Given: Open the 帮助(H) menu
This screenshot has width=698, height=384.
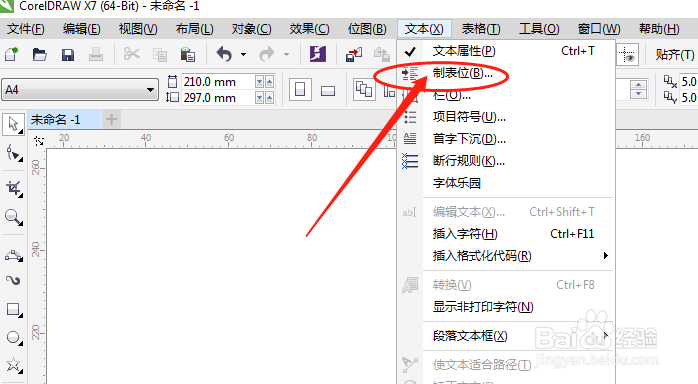Looking at the screenshot, I should pyautogui.click(x=659, y=29).
